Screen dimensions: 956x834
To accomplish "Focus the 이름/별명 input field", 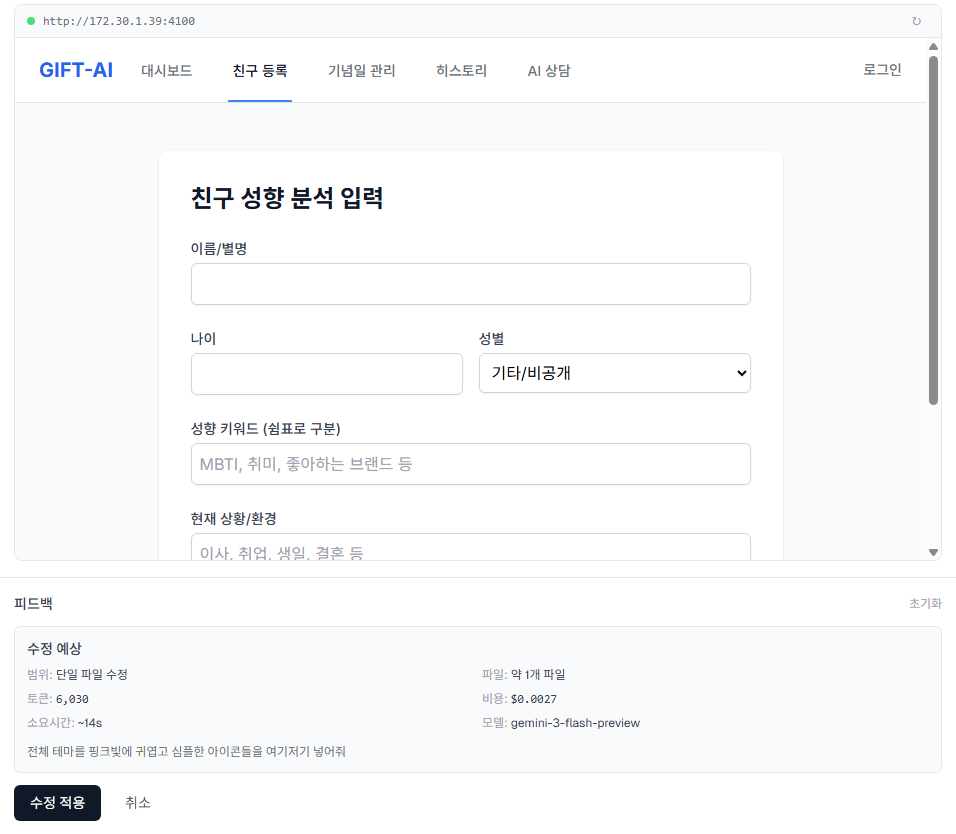I will [470, 284].
